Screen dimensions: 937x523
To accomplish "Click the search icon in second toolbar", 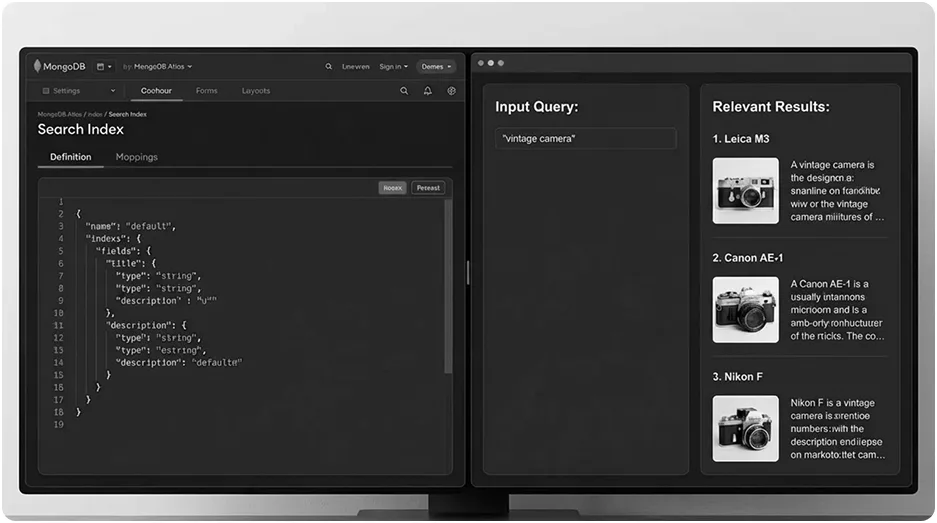I will (404, 91).
